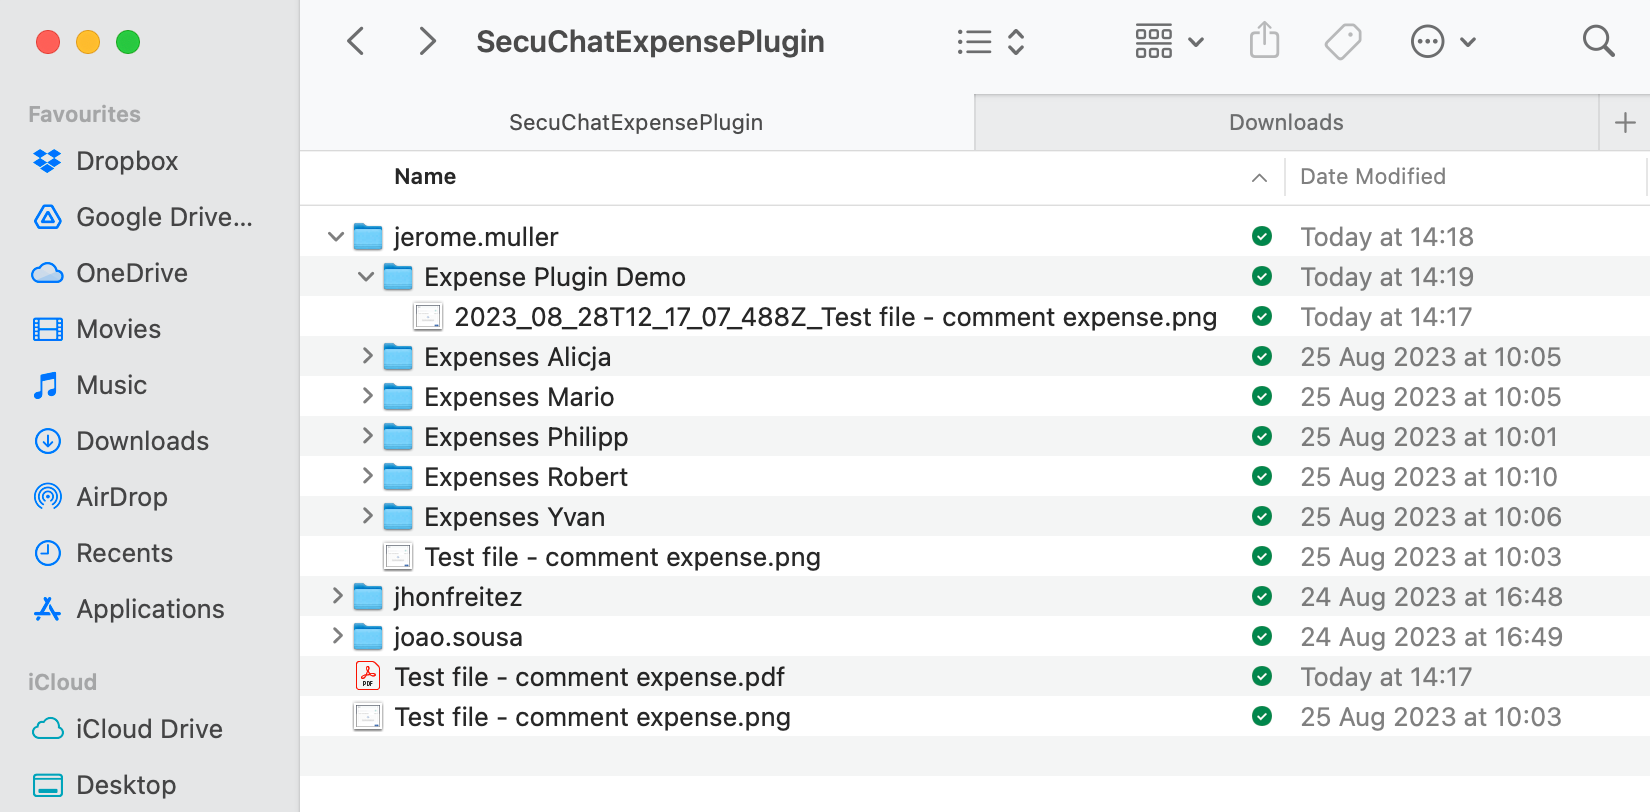The image size is (1650, 812).
Task: Open the group-by grid dropdown
Action: tap(1169, 42)
